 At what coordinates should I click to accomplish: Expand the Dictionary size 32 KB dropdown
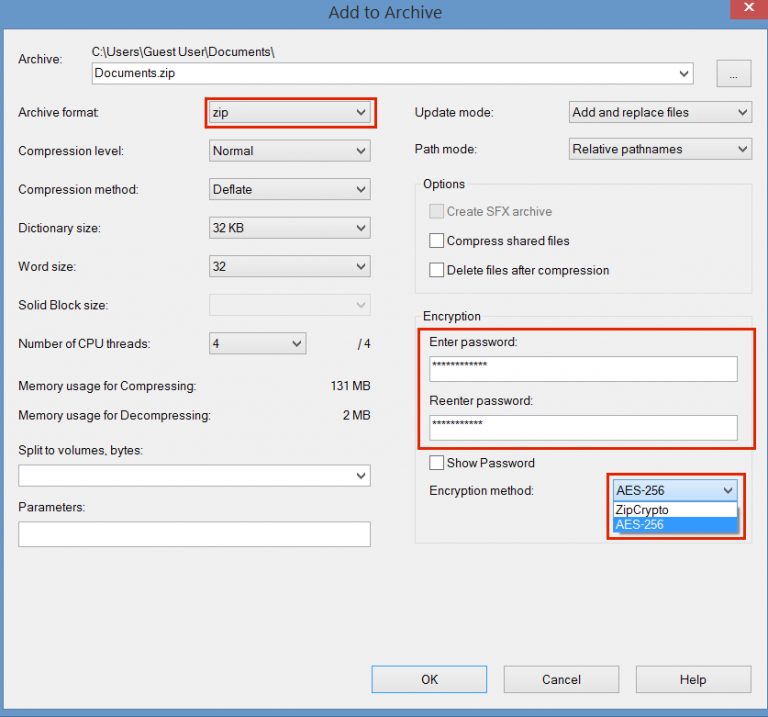coord(289,228)
